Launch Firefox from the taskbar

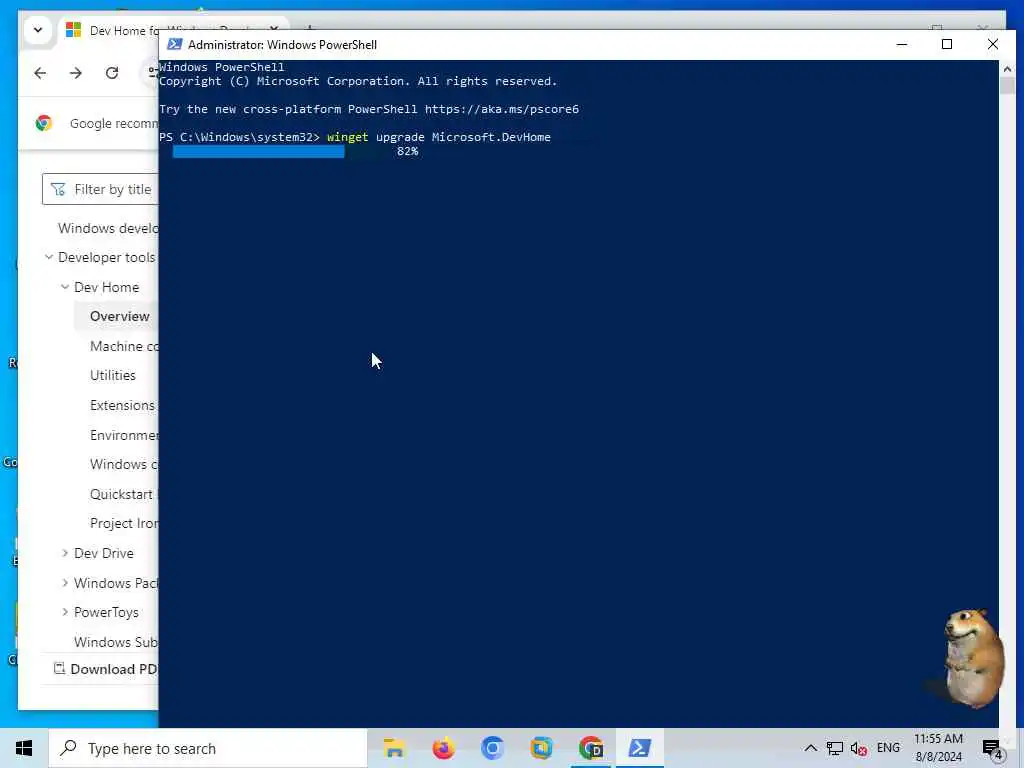tap(443, 748)
